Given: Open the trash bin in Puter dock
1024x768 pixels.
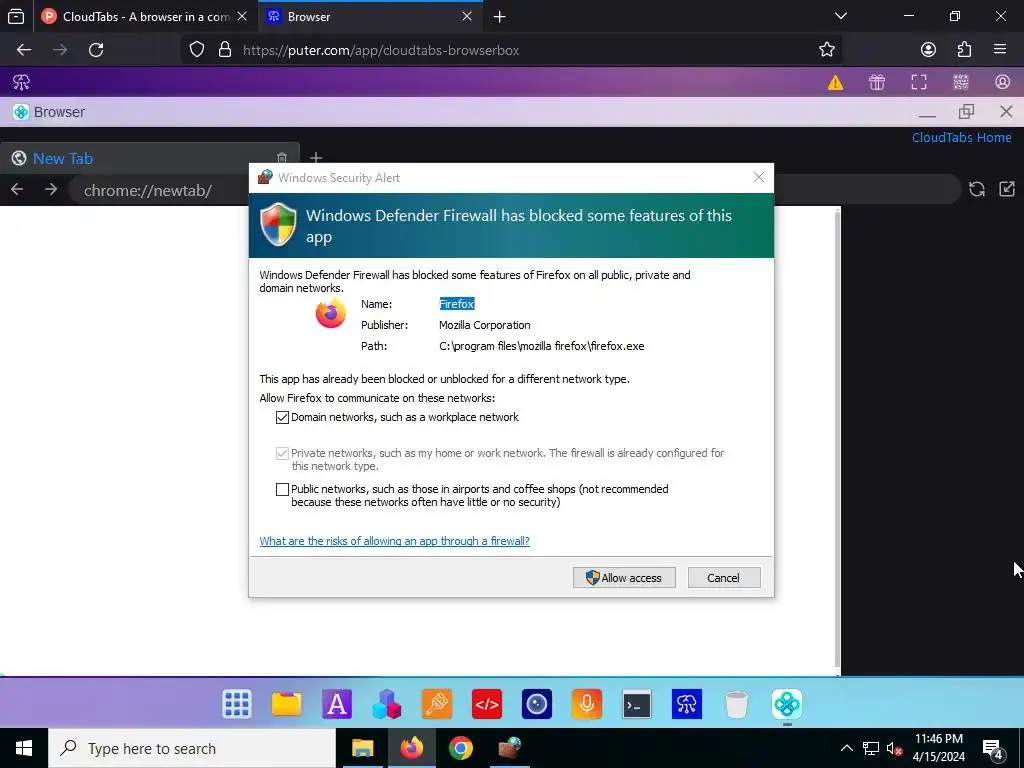Looking at the screenshot, I should pos(737,704).
